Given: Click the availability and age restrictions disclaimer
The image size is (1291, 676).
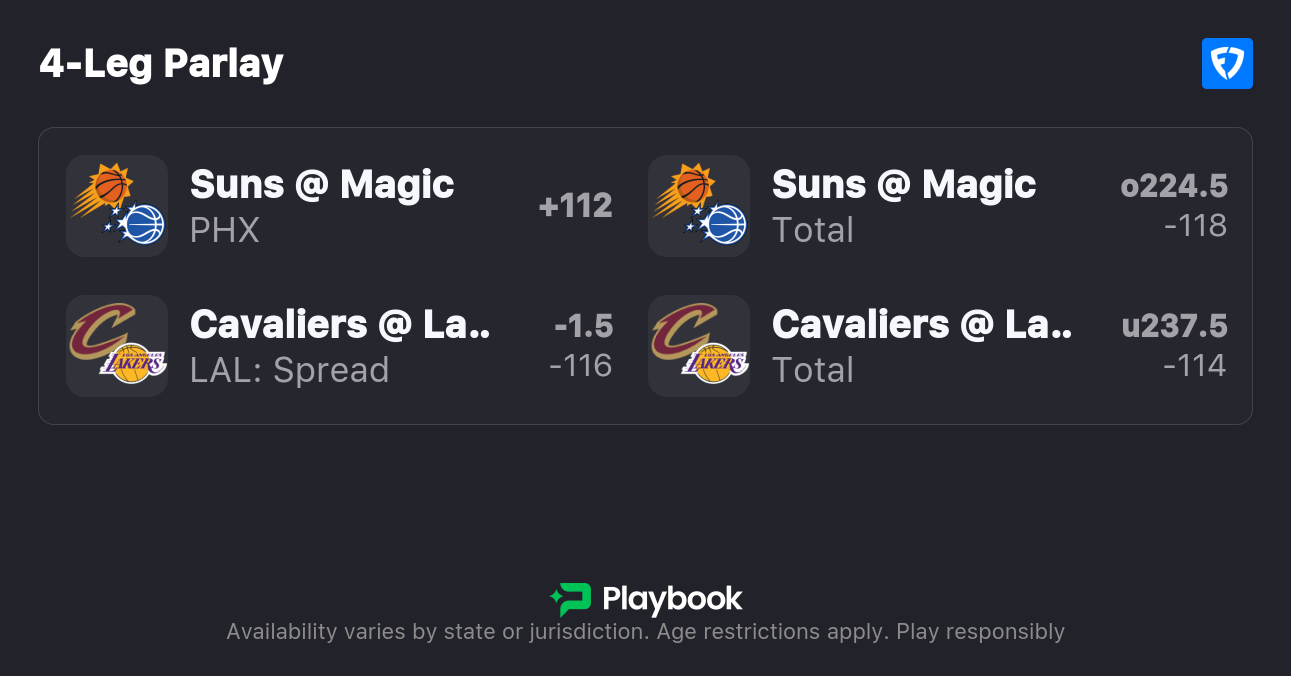Looking at the screenshot, I should click(645, 632).
